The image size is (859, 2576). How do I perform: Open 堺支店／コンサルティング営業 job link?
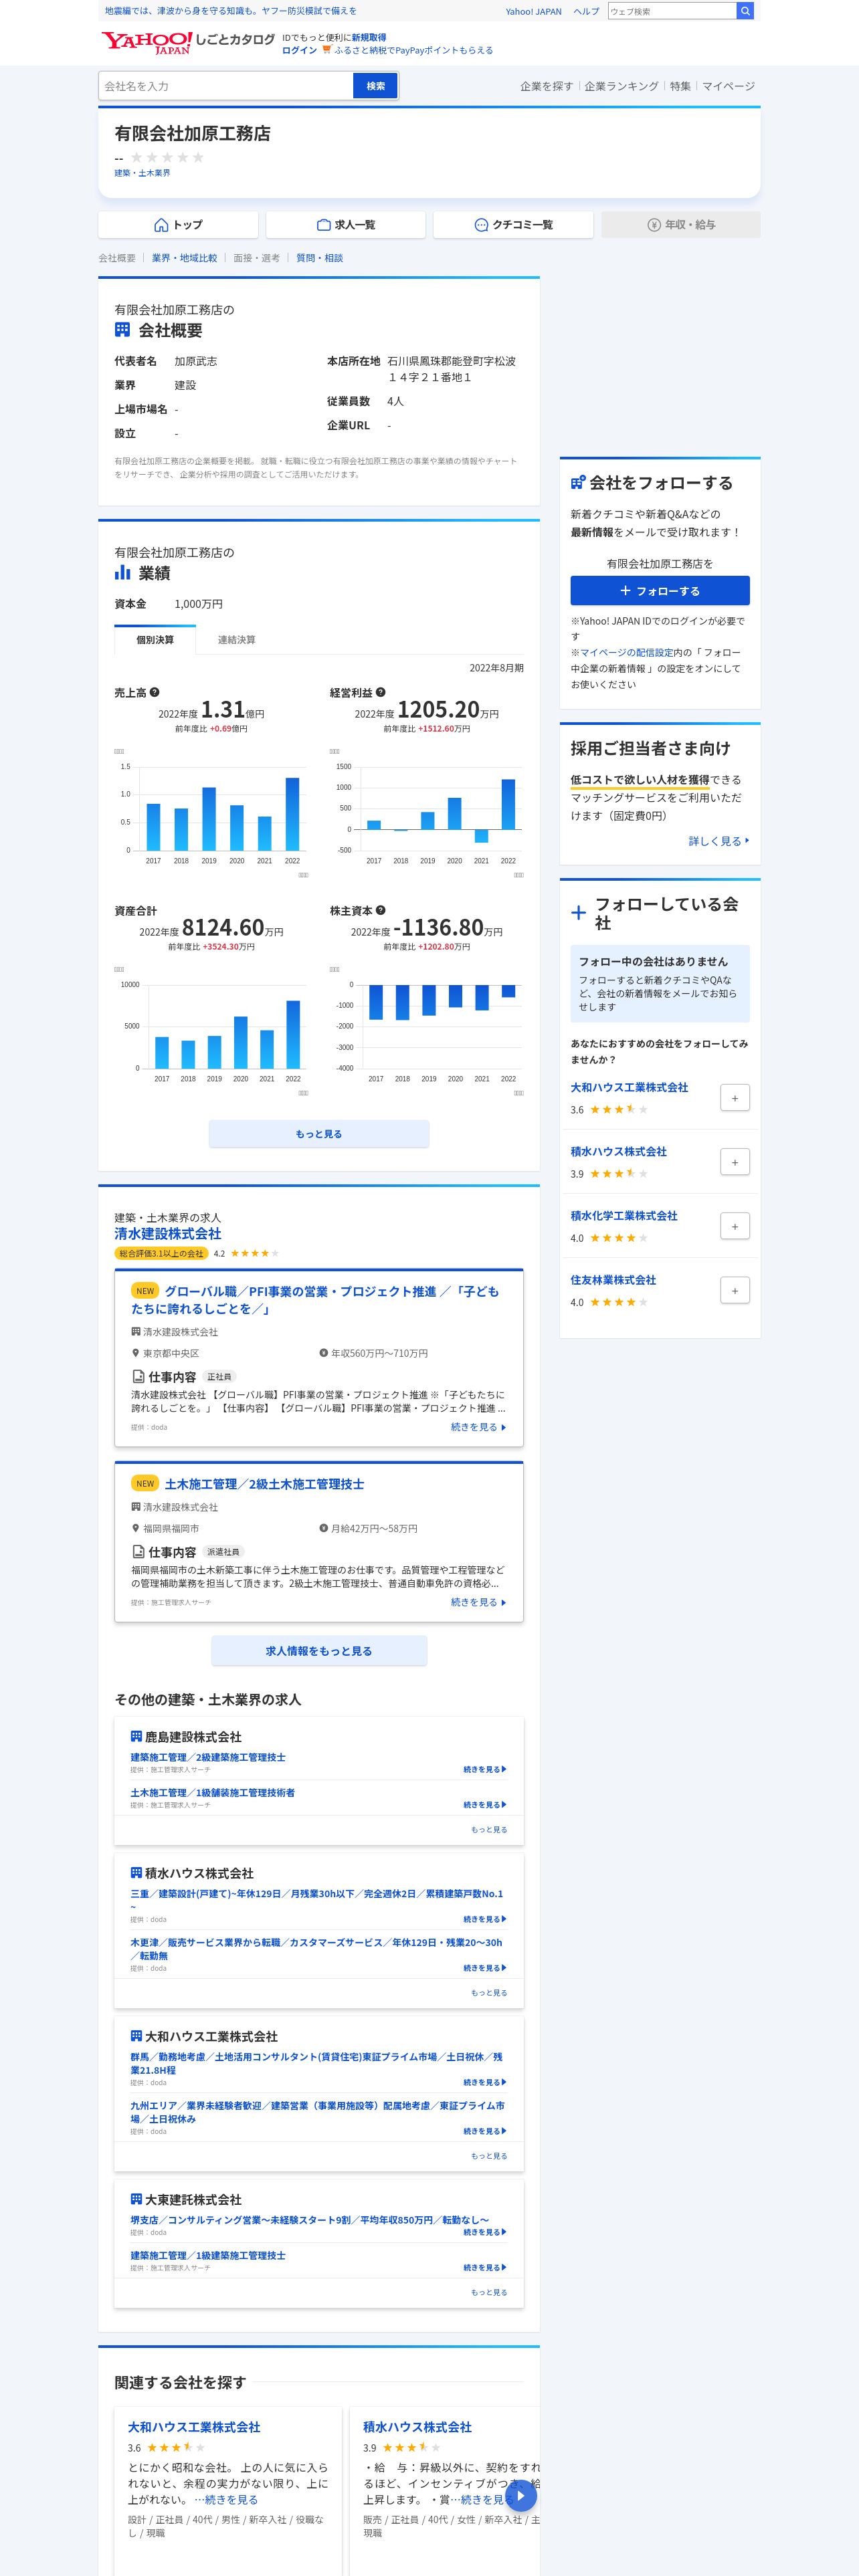pos(310,2220)
